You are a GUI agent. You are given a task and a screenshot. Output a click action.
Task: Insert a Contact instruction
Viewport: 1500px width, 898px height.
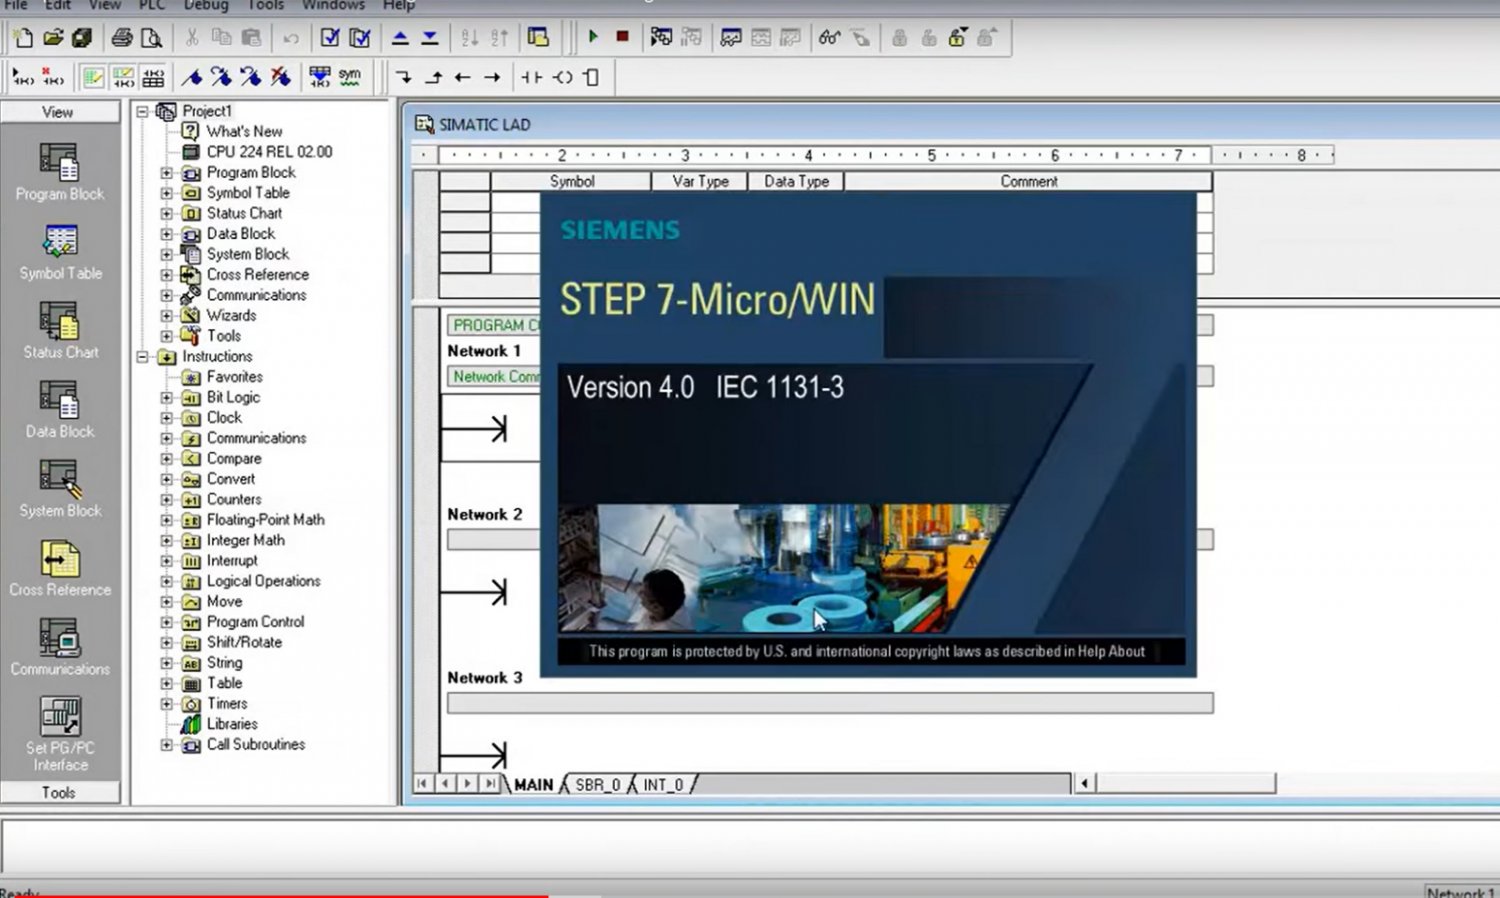[532, 77]
